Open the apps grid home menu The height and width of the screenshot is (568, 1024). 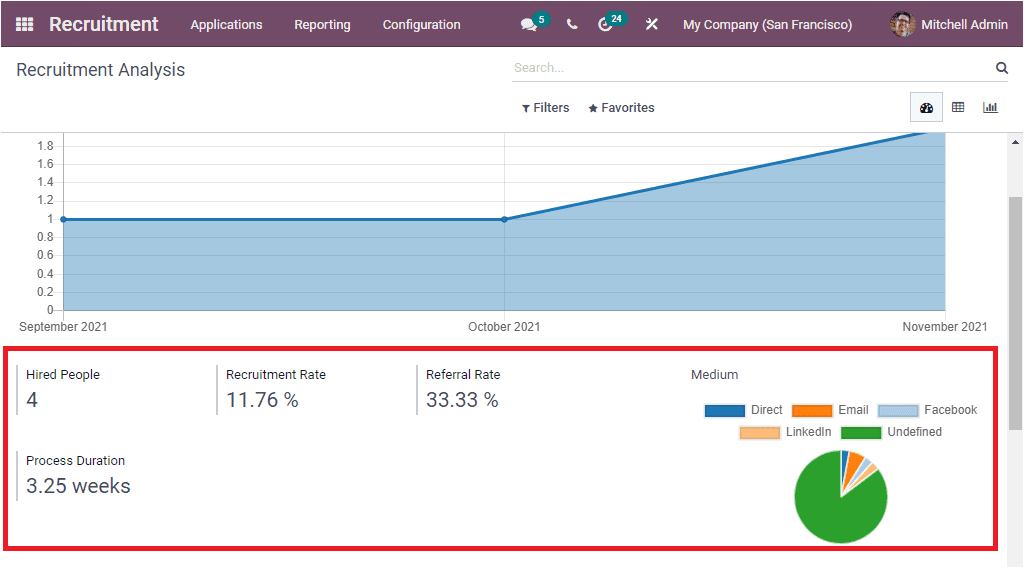click(24, 24)
